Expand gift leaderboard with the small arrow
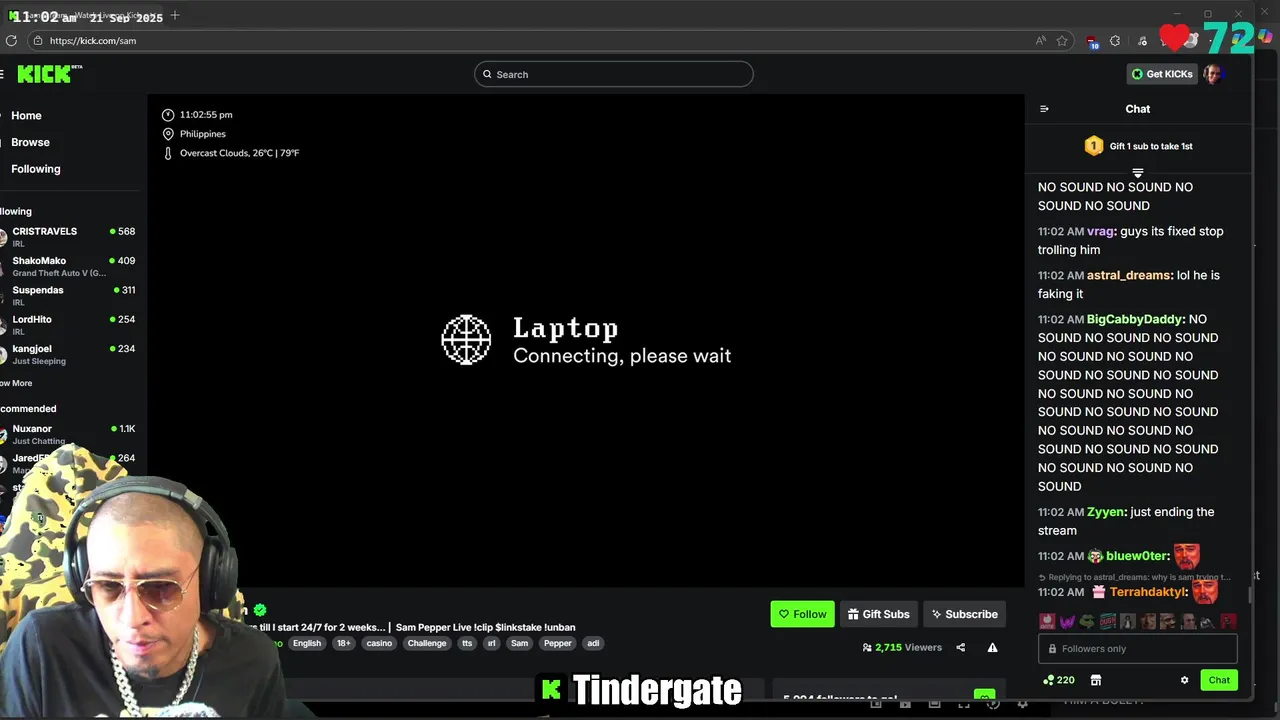Image resolution: width=1280 pixels, height=720 pixels. pyautogui.click(x=1138, y=174)
